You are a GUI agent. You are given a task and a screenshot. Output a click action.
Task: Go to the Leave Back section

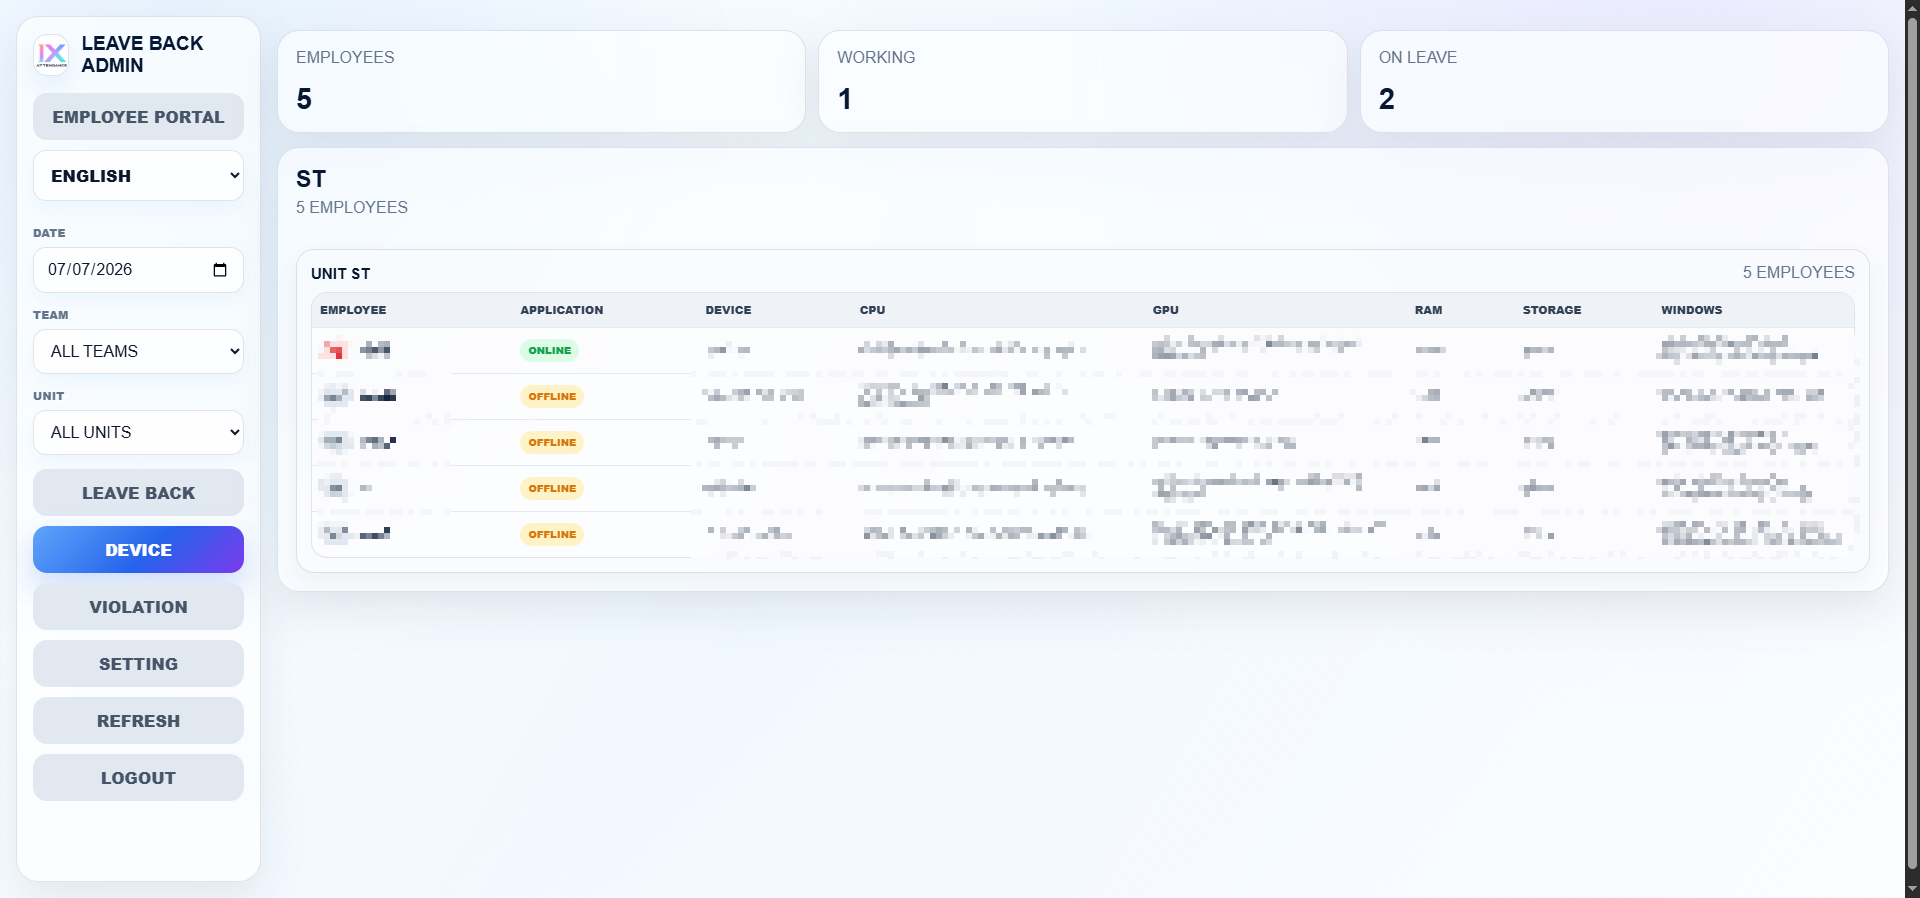pos(138,493)
